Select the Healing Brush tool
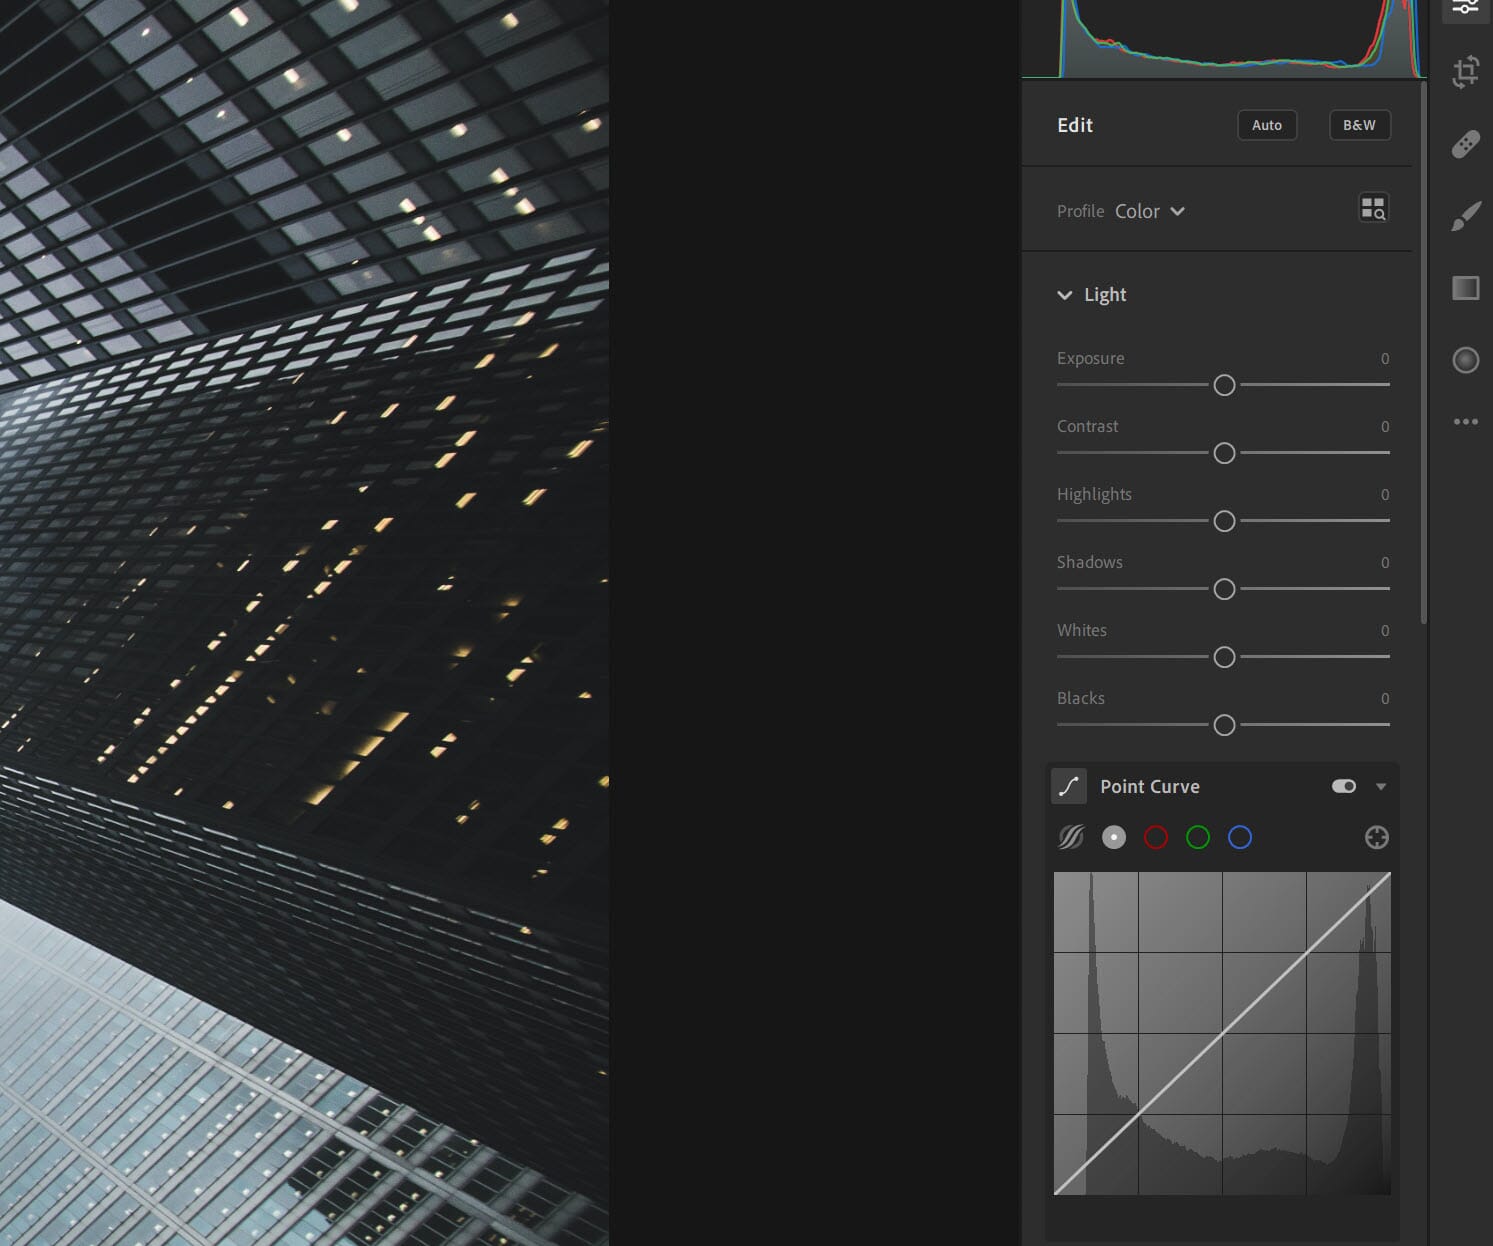 click(1466, 145)
